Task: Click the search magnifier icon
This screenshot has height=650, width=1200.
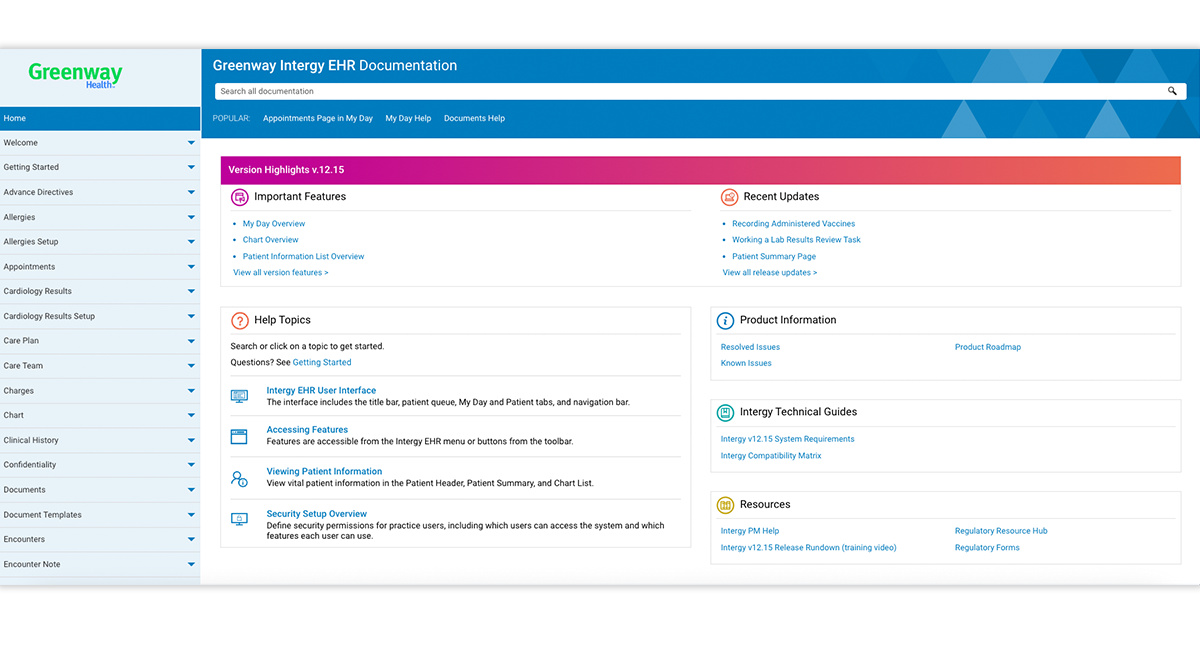Action: [1172, 91]
